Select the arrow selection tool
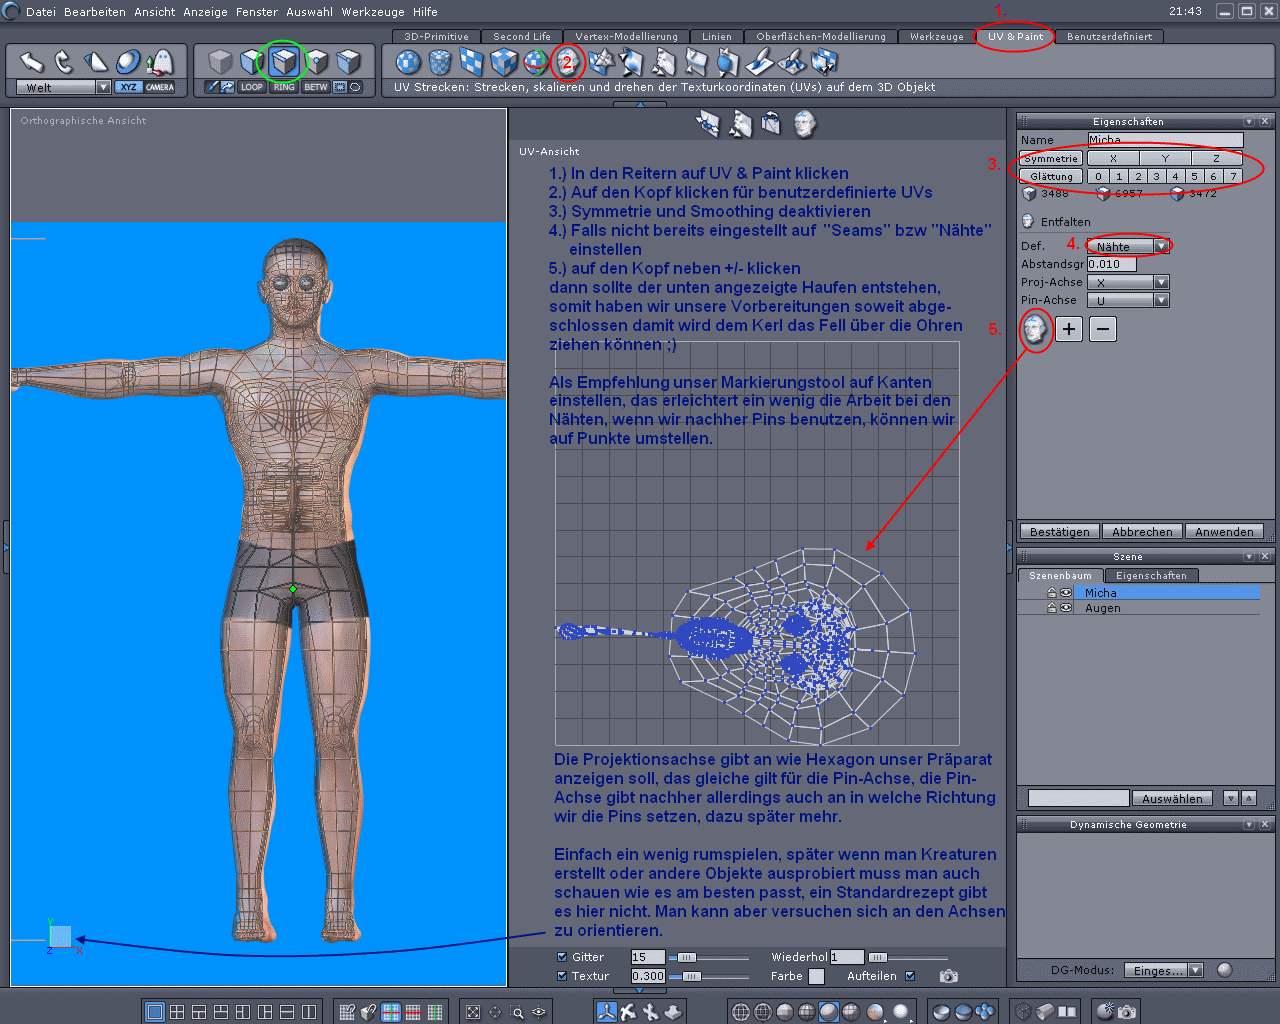This screenshot has height=1024, width=1280. (31, 62)
